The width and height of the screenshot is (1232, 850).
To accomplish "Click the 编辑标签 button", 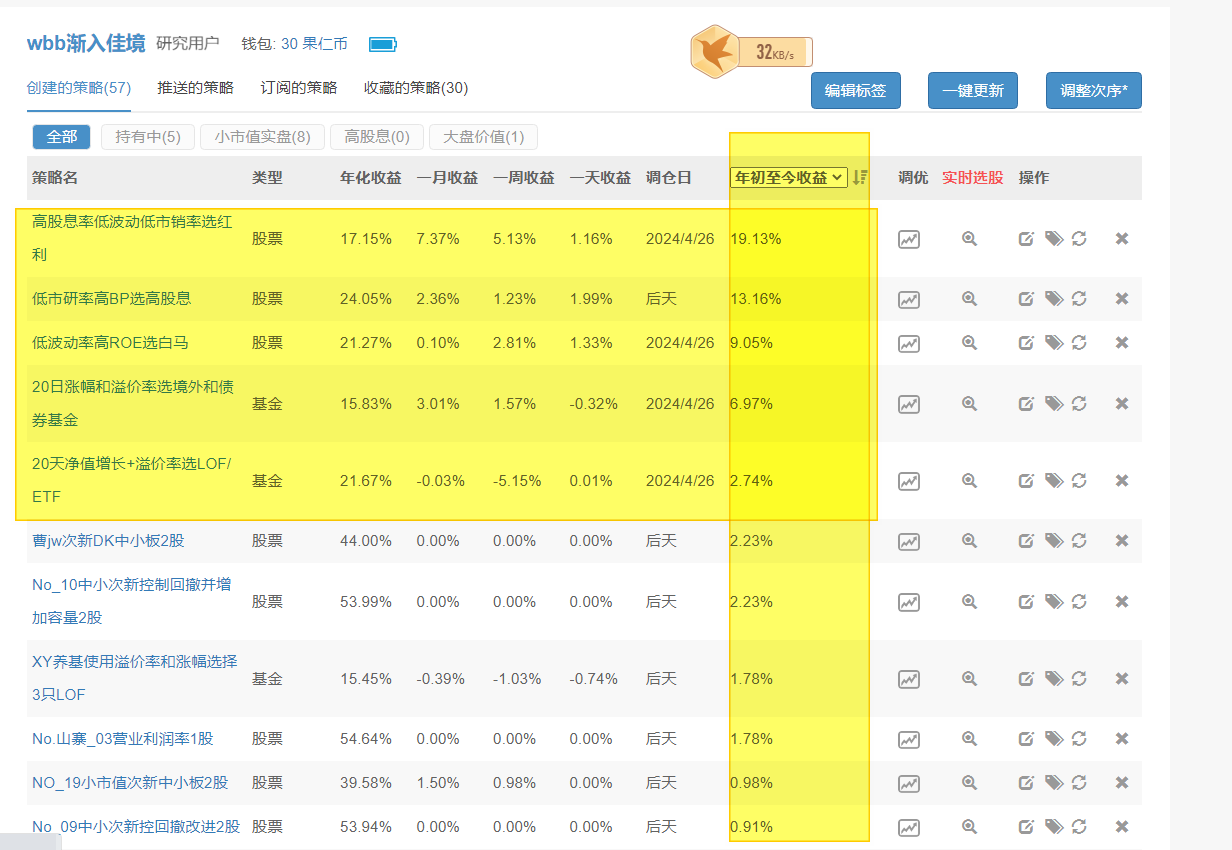I will (x=855, y=90).
